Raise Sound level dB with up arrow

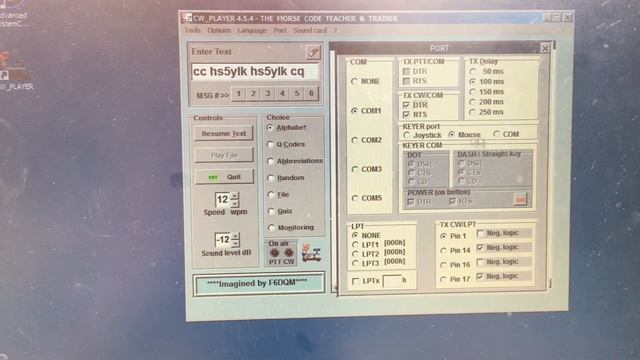click(x=235, y=236)
